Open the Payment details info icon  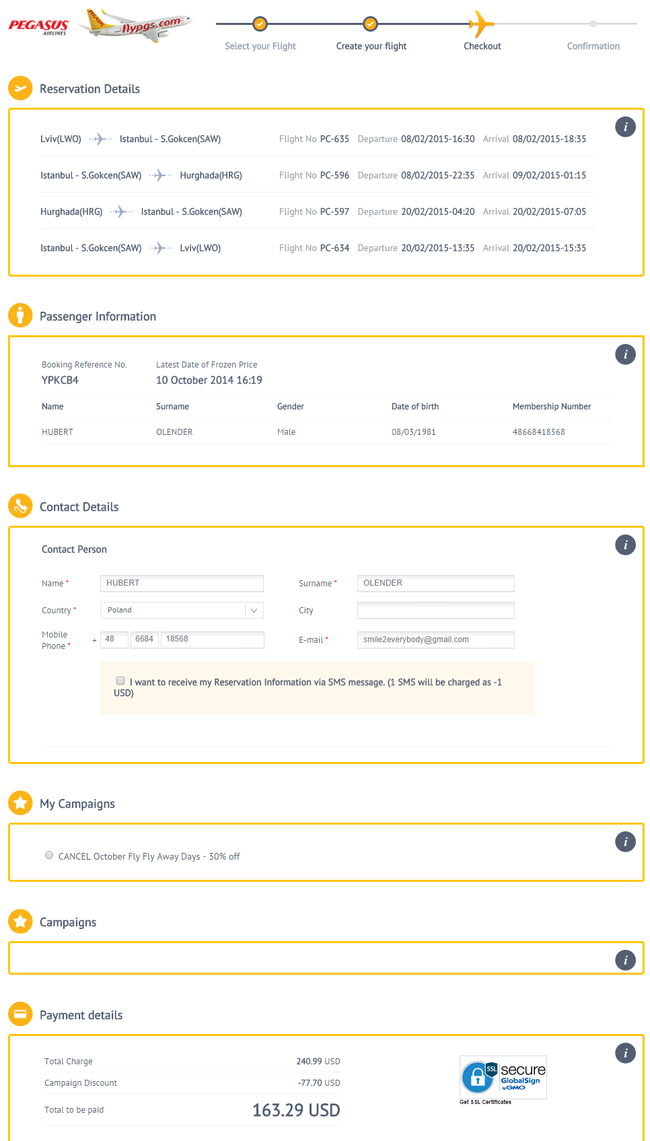click(625, 1053)
